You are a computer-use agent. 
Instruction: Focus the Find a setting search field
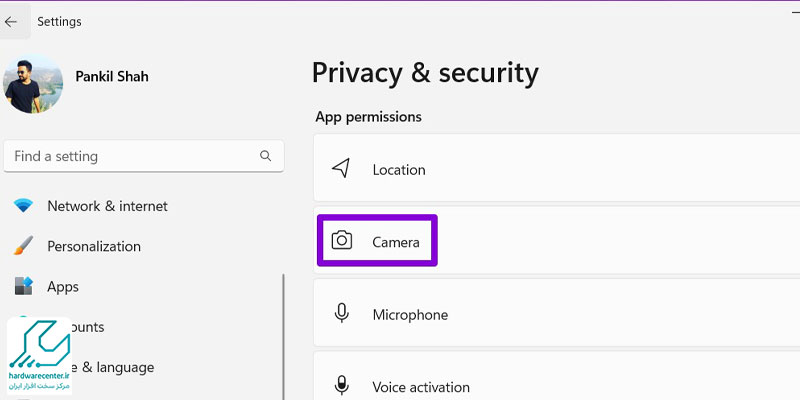[143, 156]
